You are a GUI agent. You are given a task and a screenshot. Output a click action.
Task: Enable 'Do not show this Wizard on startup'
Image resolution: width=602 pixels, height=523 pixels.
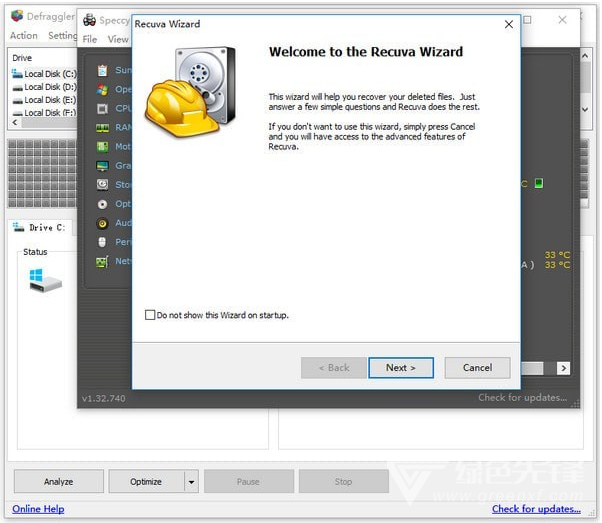[150, 315]
